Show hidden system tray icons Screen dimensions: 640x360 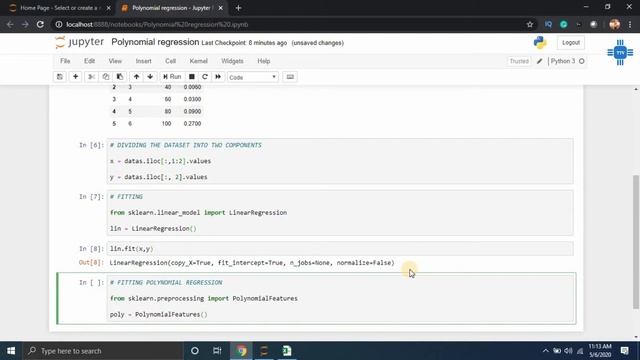(x=545, y=351)
